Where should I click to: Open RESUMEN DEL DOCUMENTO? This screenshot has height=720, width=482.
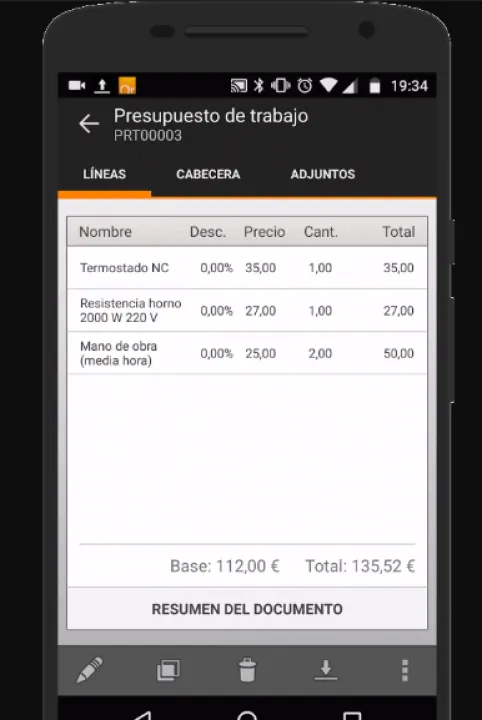point(247,609)
